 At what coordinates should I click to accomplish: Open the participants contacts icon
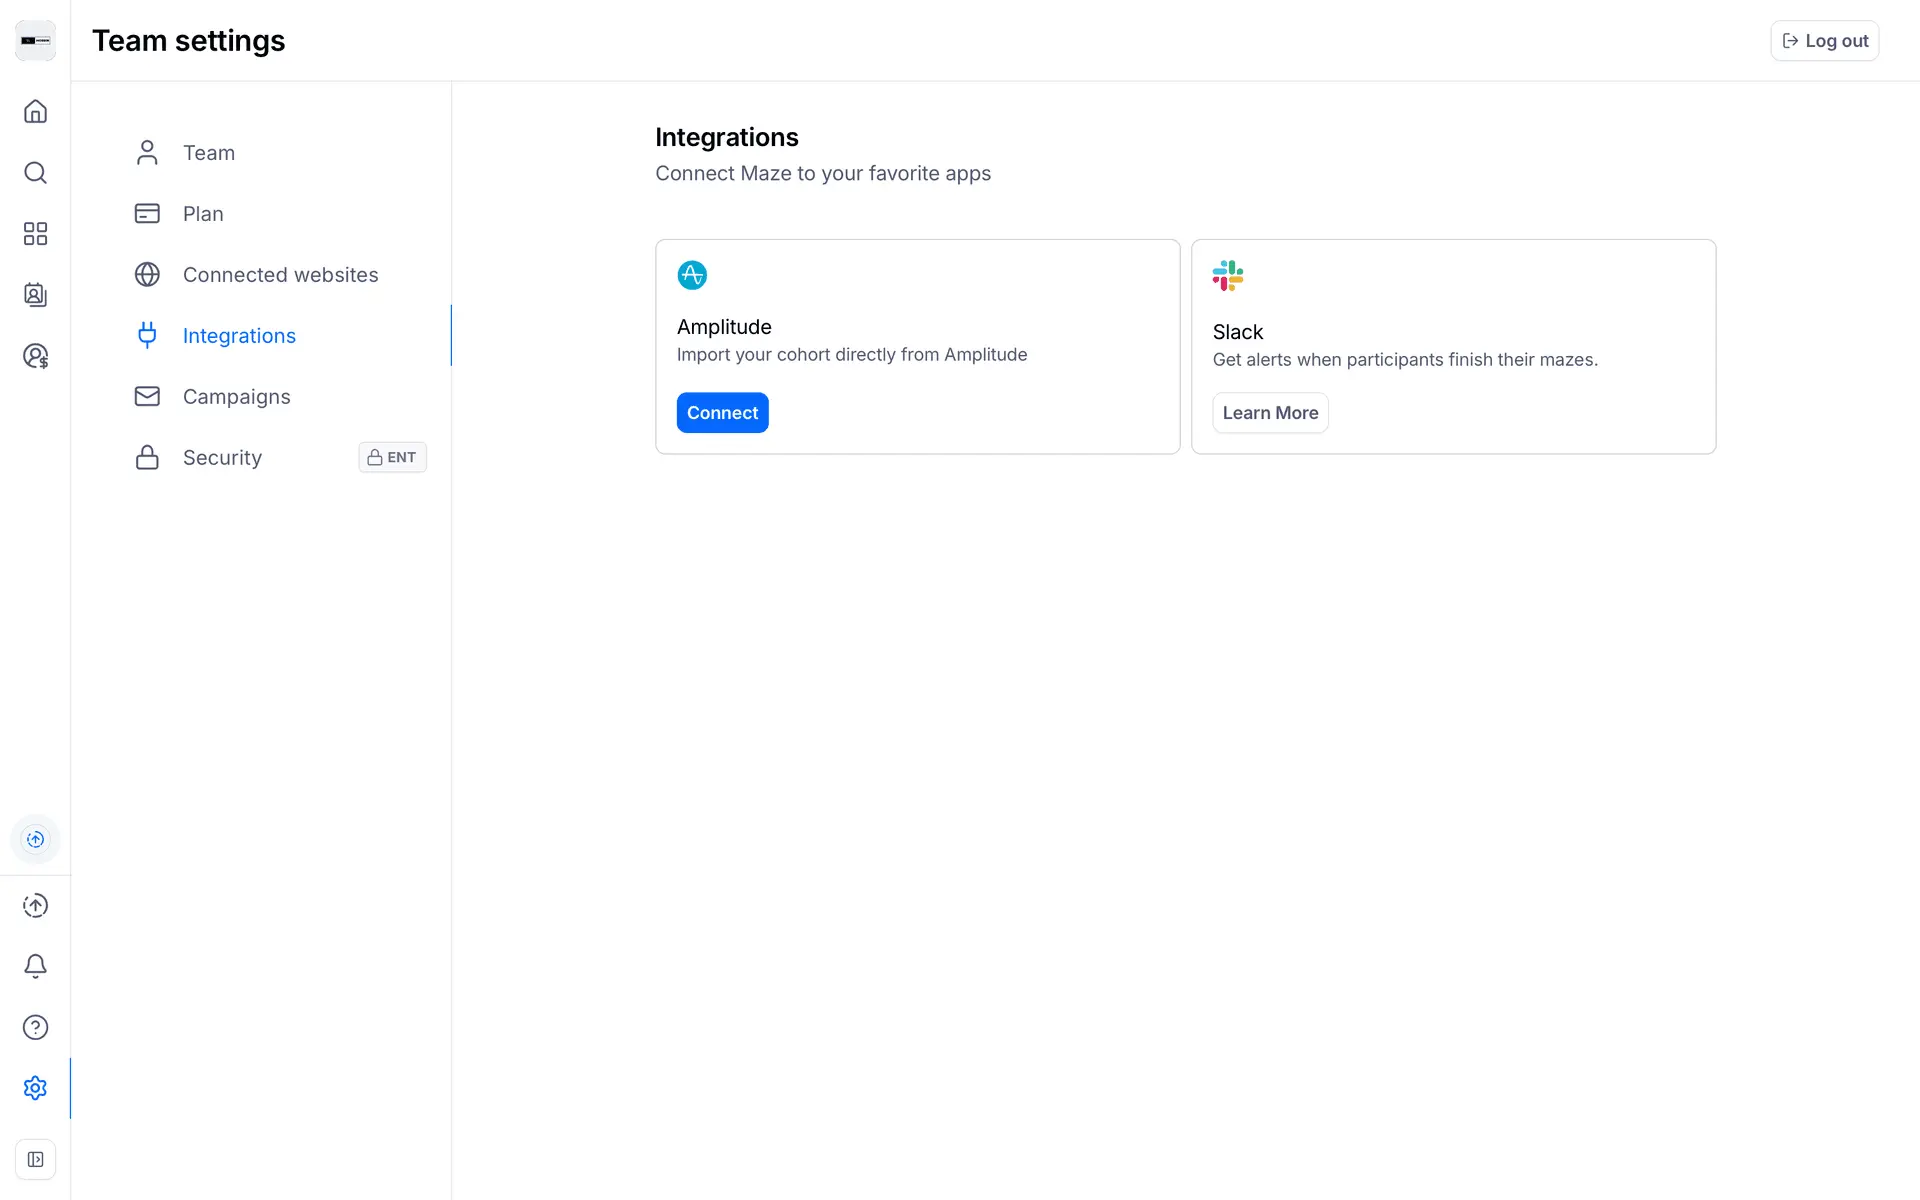click(35, 295)
